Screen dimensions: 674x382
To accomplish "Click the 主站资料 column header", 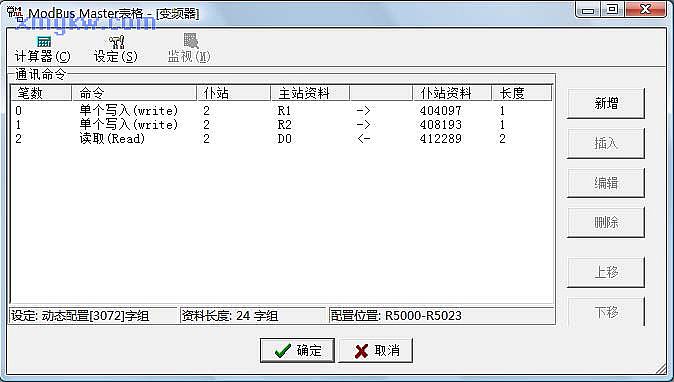I will 310,93.
